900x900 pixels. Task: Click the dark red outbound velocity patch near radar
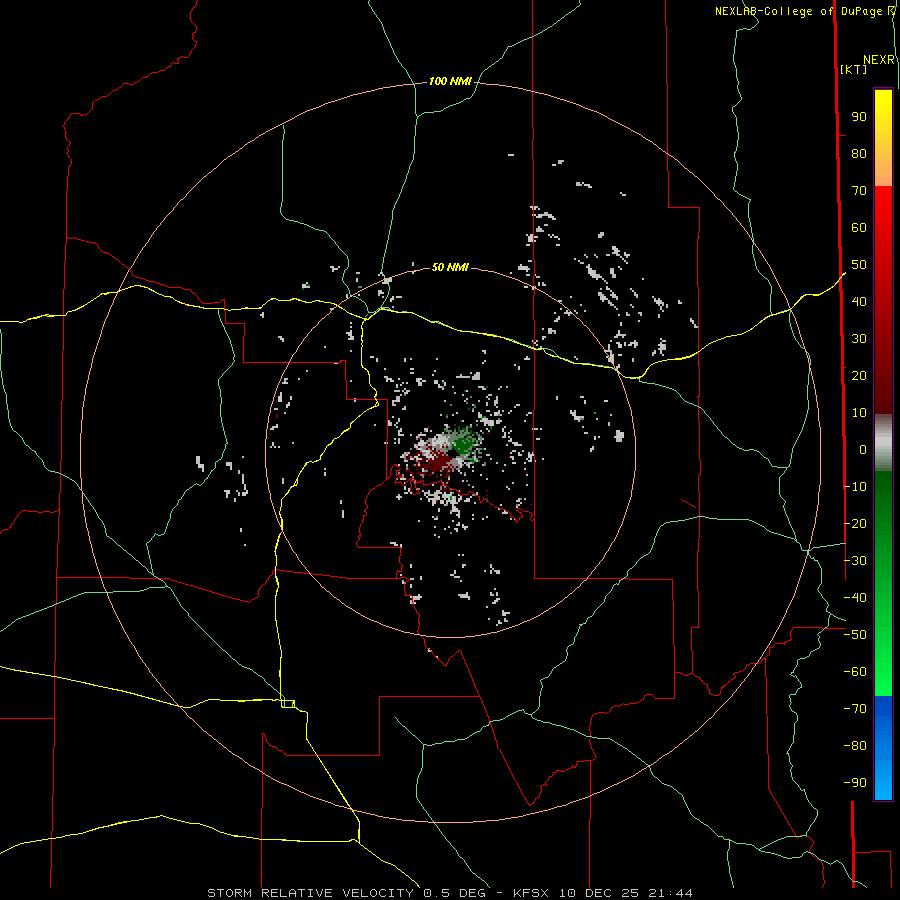436,461
